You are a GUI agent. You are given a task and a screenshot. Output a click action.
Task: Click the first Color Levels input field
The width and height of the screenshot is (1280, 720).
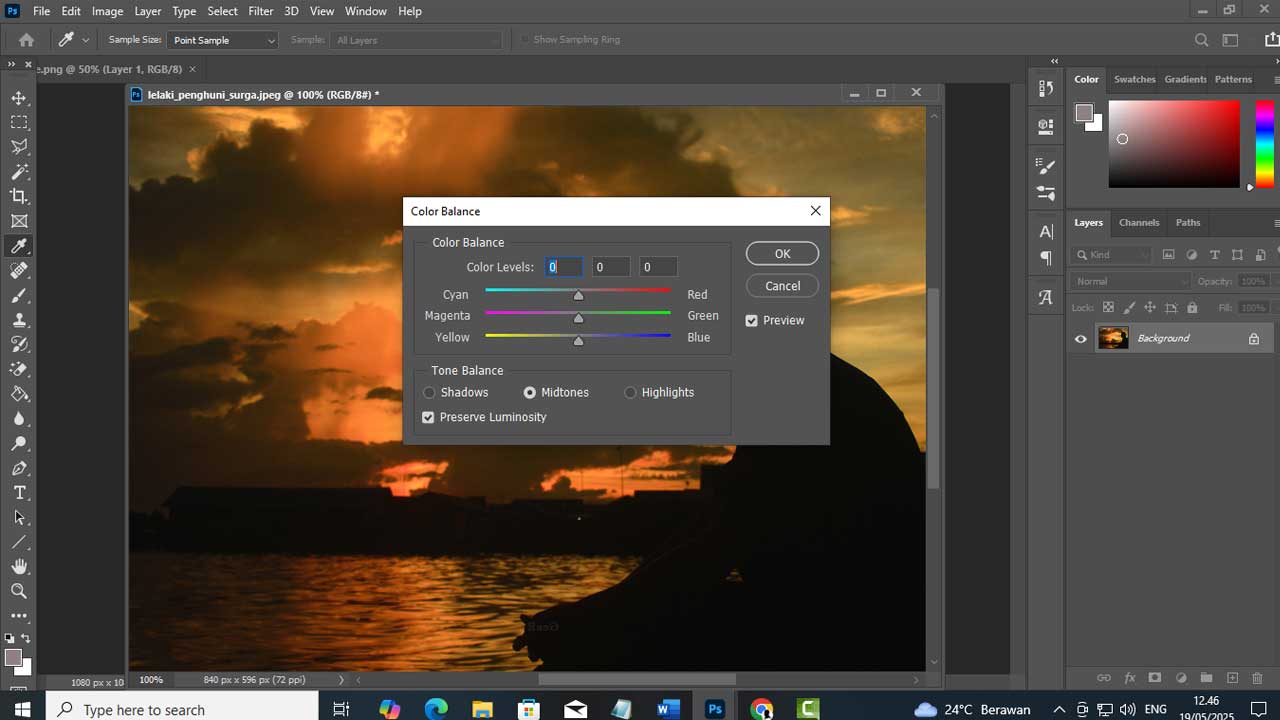pyautogui.click(x=564, y=267)
